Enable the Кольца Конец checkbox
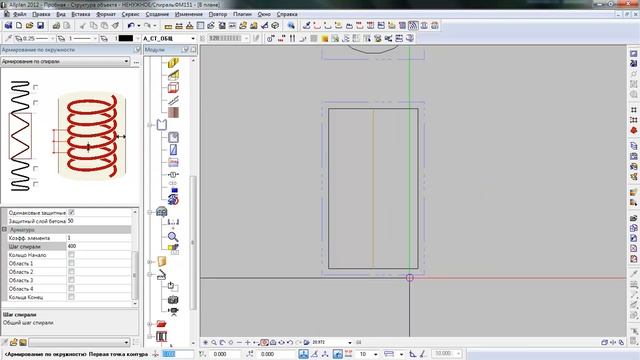640x360 pixels. point(71,297)
